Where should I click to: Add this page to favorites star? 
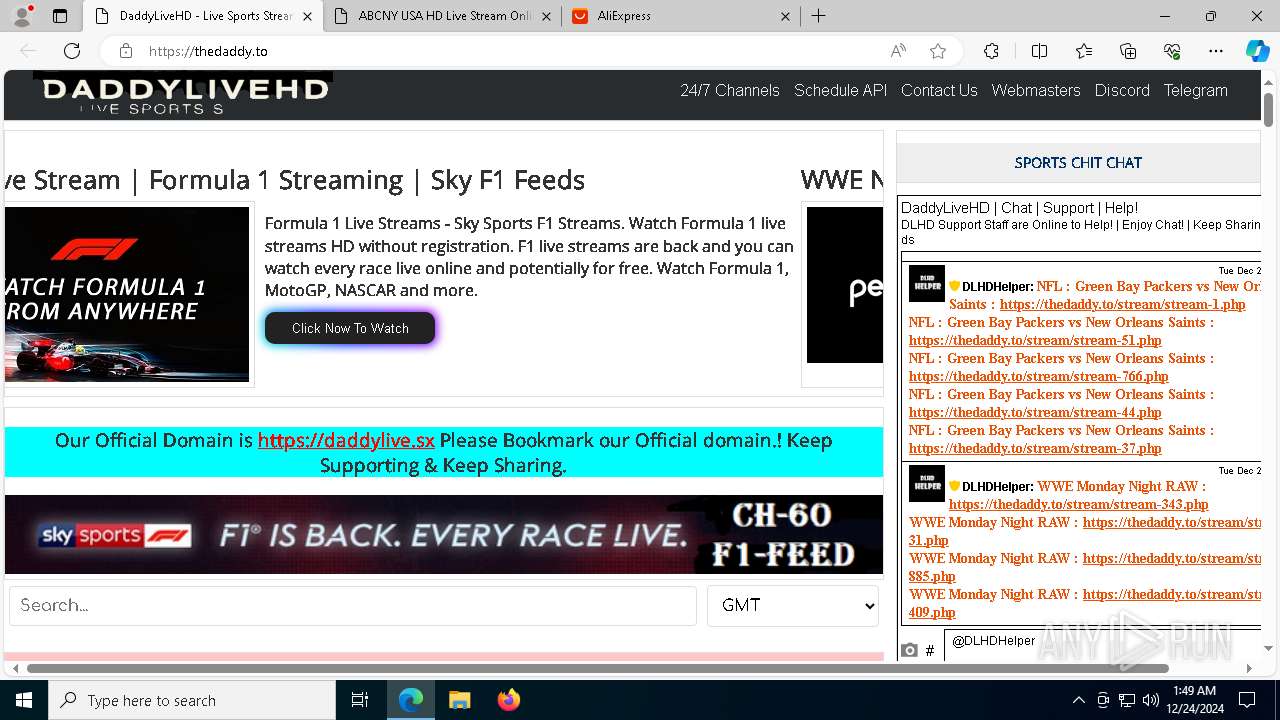[938, 51]
